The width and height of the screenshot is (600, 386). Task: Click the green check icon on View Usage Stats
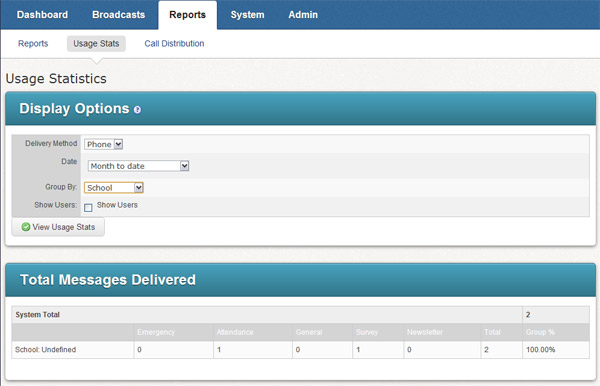point(26,227)
